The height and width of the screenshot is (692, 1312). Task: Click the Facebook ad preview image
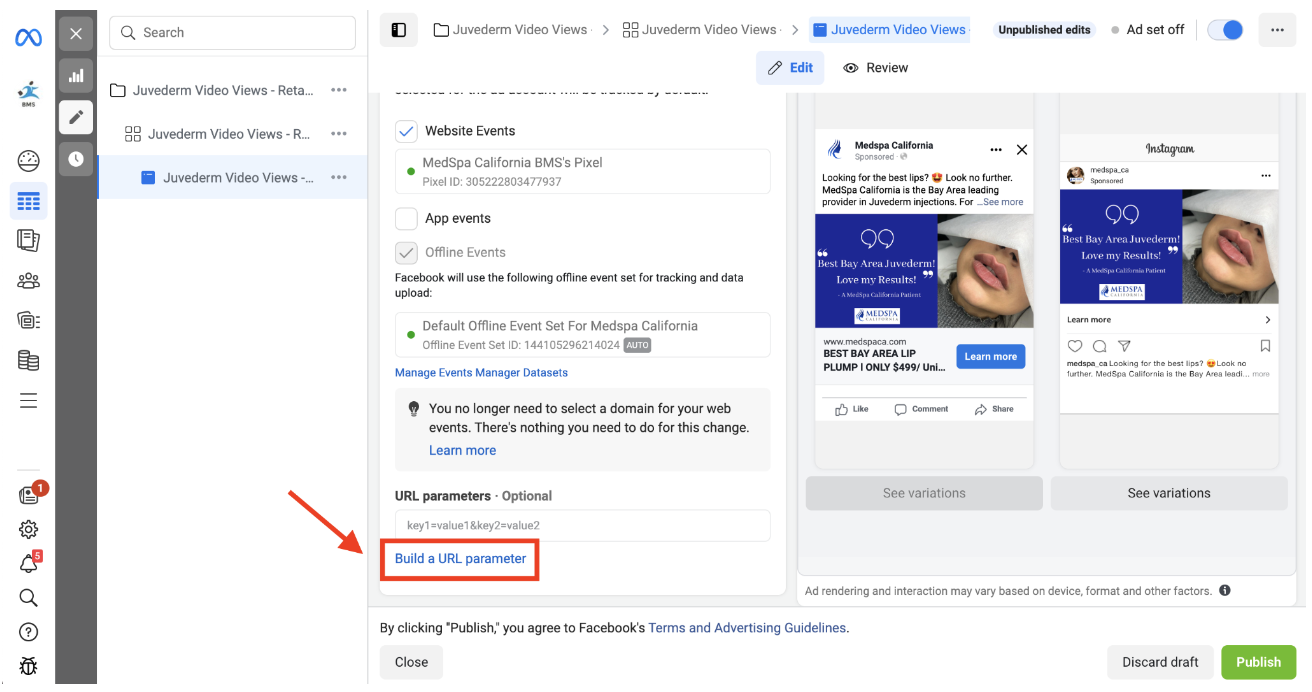click(x=924, y=271)
